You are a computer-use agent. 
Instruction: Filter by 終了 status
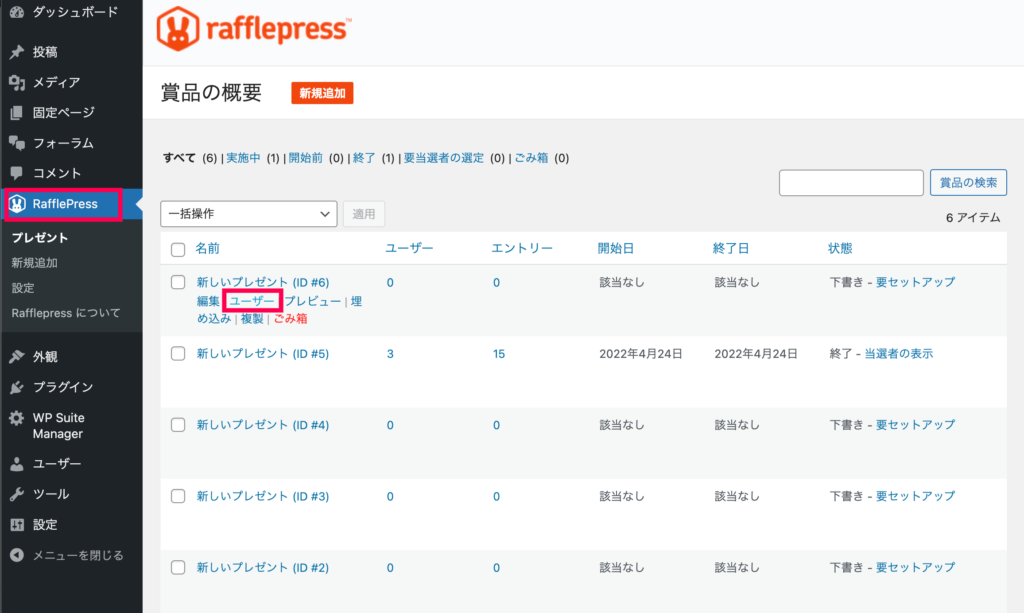[364, 158]
